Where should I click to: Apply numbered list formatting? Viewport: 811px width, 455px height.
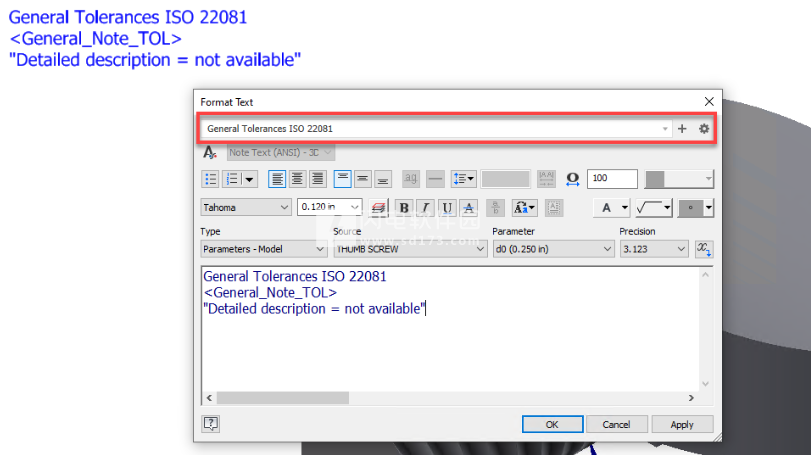(232, 179)
